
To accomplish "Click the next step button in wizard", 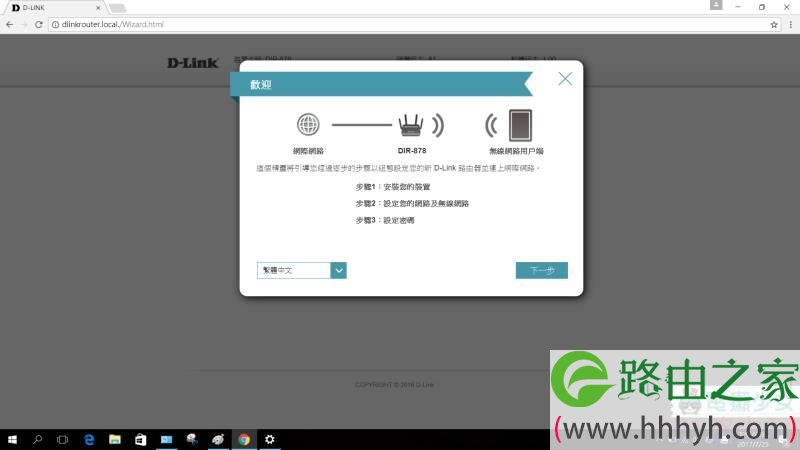I will pos(541,270).
